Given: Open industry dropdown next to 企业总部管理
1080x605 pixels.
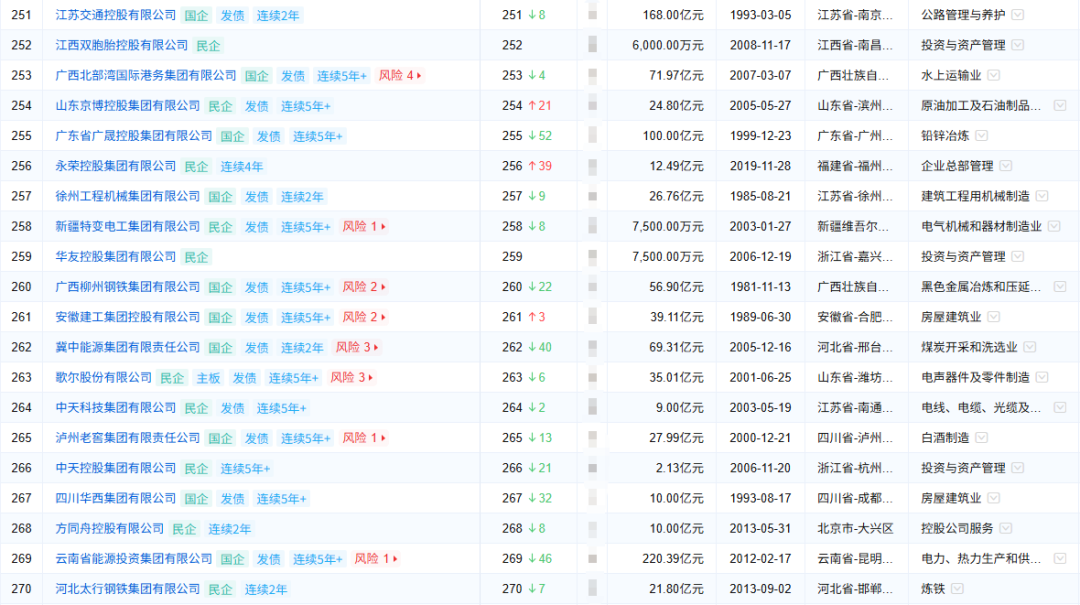Looking at the screenshot, I should 1006,165.
